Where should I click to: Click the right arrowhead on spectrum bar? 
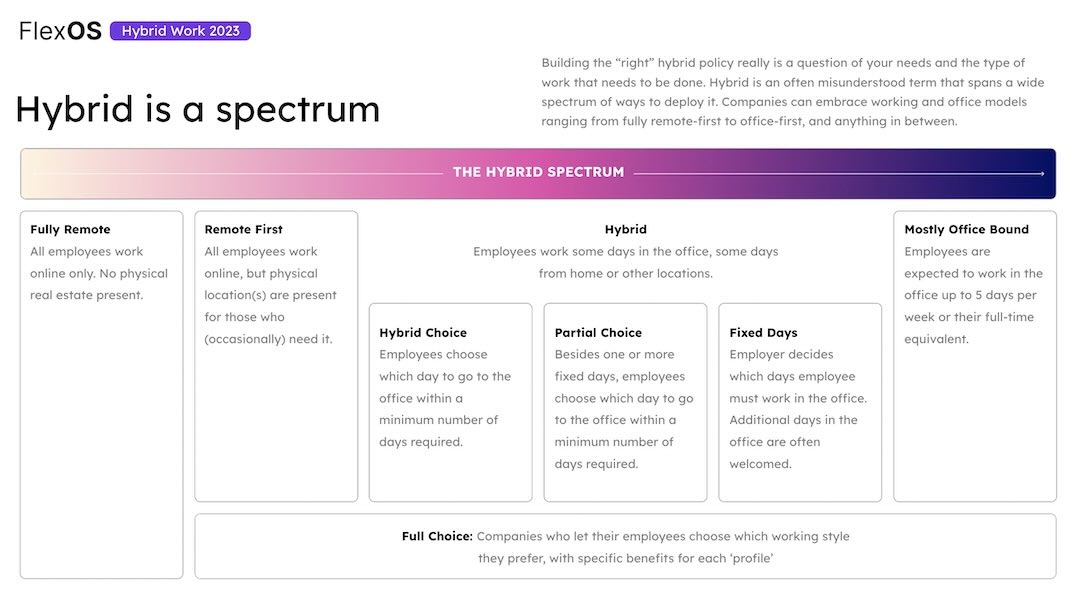(x=1041, y=173)
